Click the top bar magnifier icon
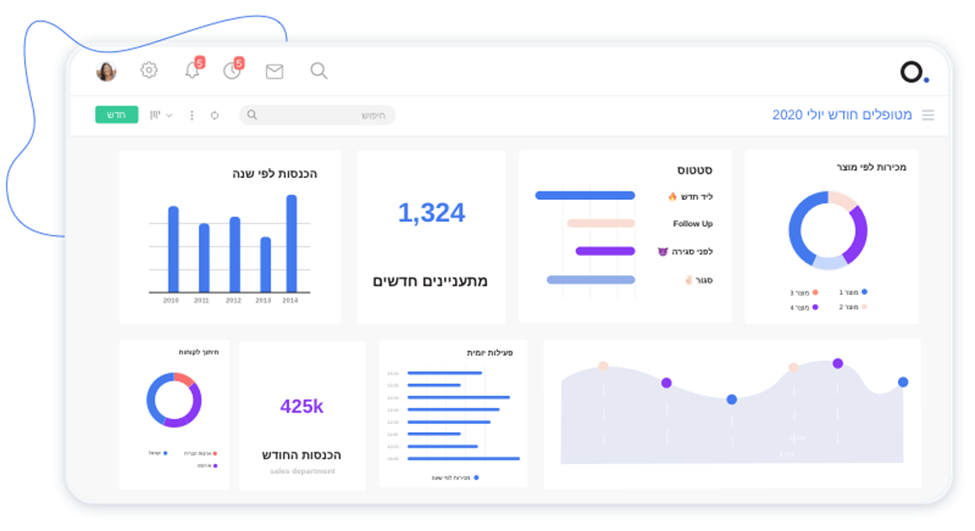975x531 pixels. click(x=319, y=70)
